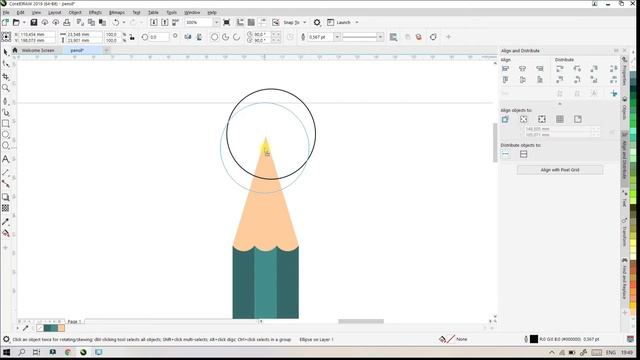Open the File menu
Image resolution: width=640 pixels, height=360 pixels.
(x=6, y=13)
